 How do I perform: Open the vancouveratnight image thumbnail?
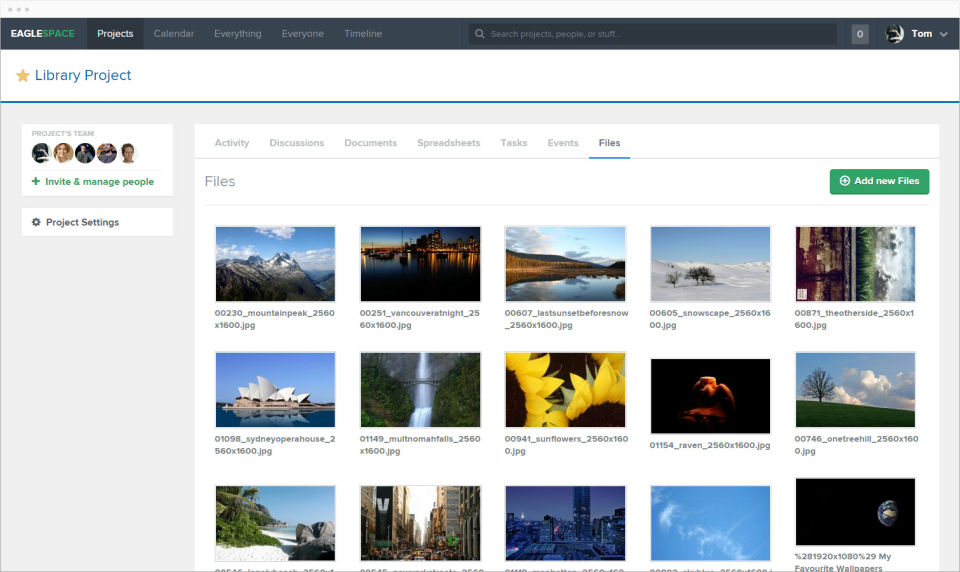click(421, 264)
